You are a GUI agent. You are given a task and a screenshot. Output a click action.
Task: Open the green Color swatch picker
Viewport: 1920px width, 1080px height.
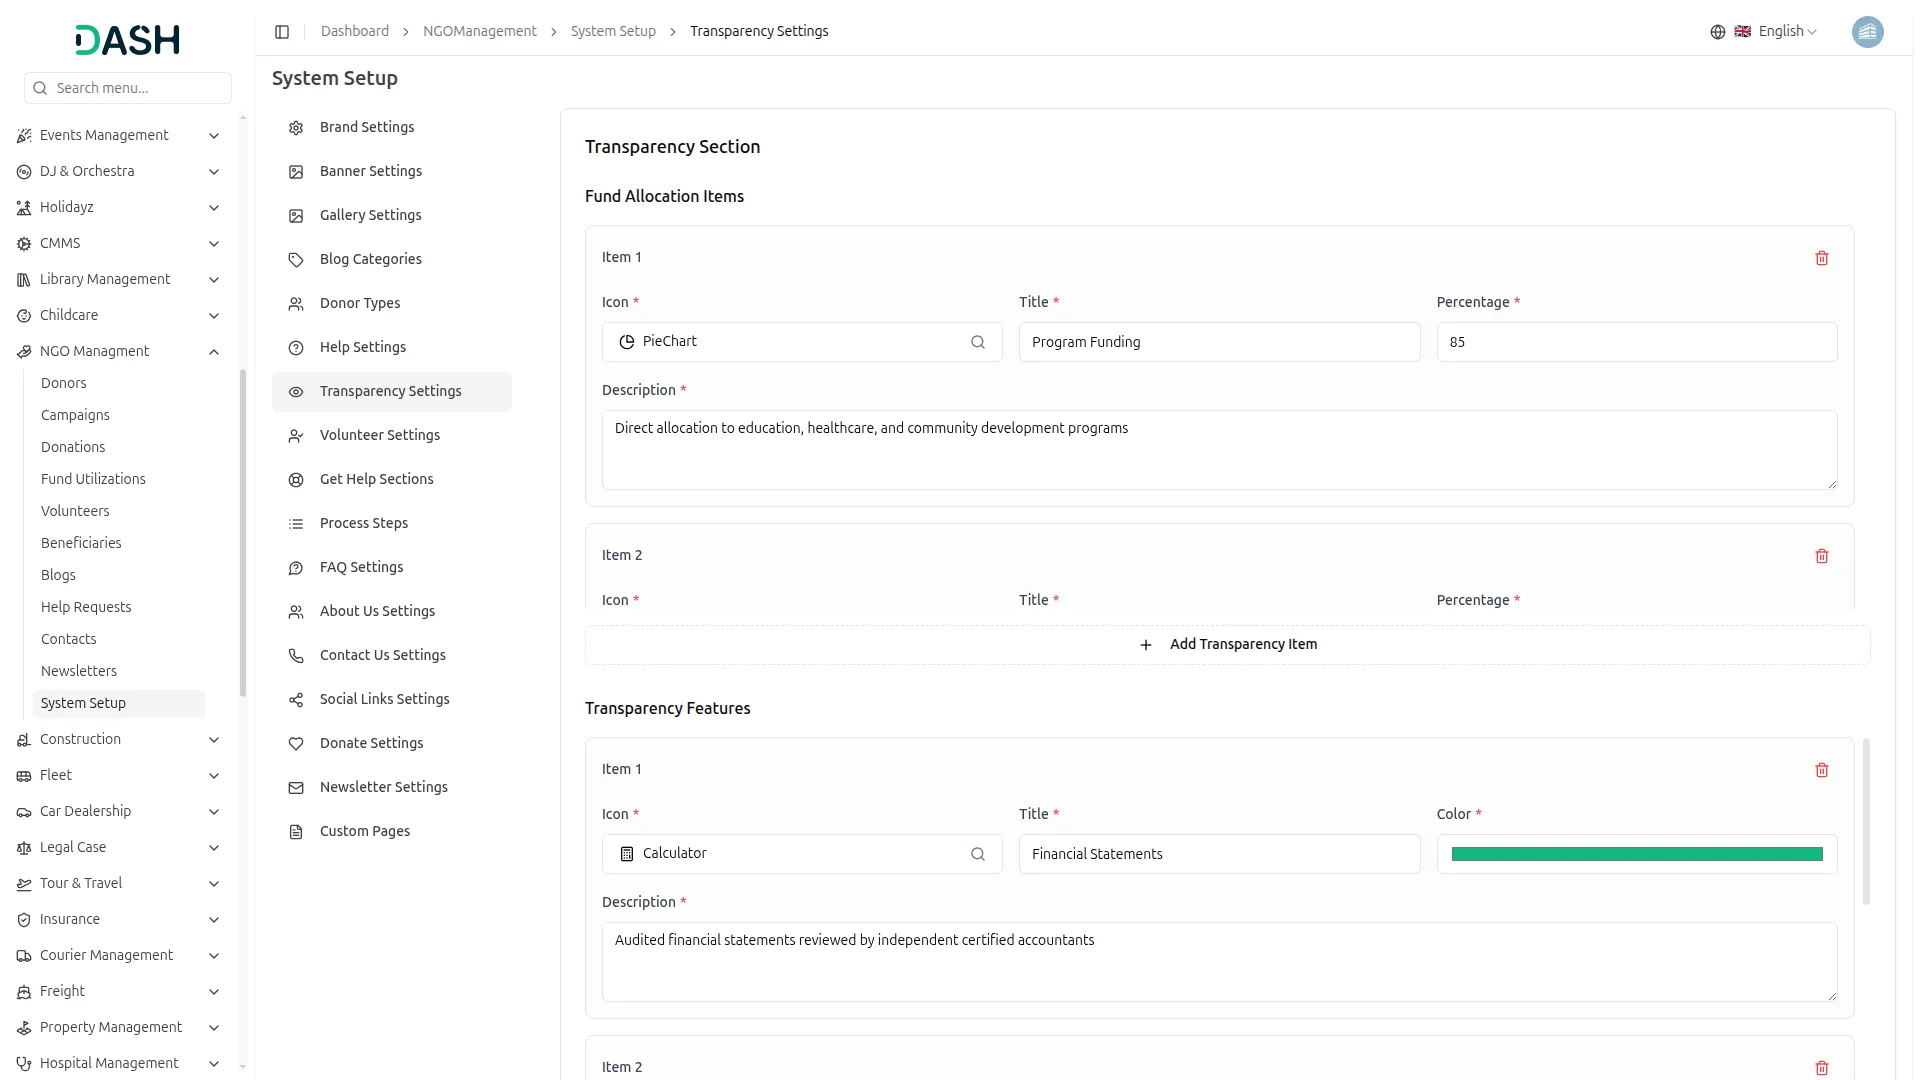1636,854
